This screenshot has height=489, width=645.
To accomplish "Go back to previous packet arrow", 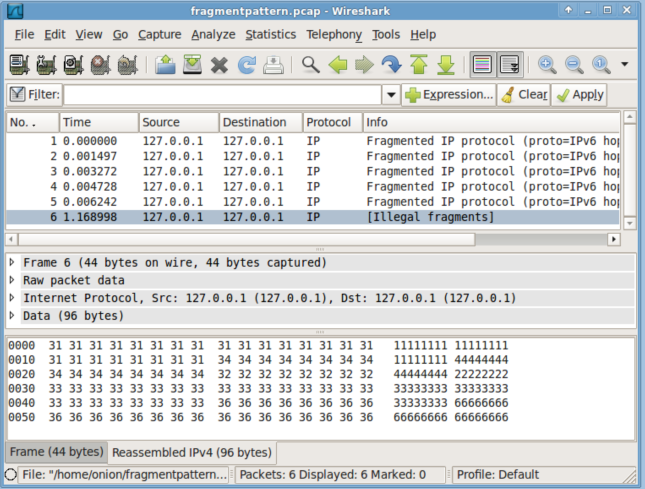I will point(338,65).
